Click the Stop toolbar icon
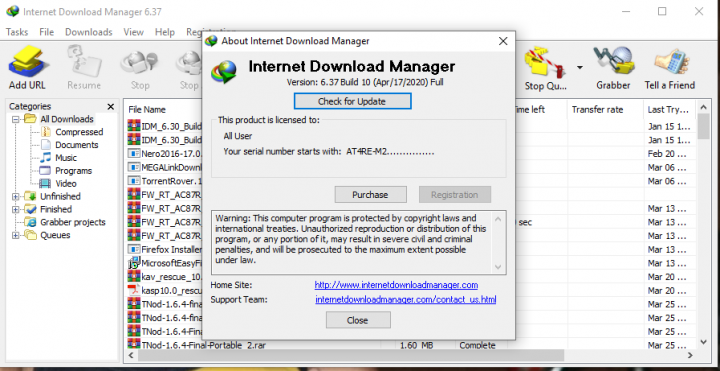 click(140, 67)
